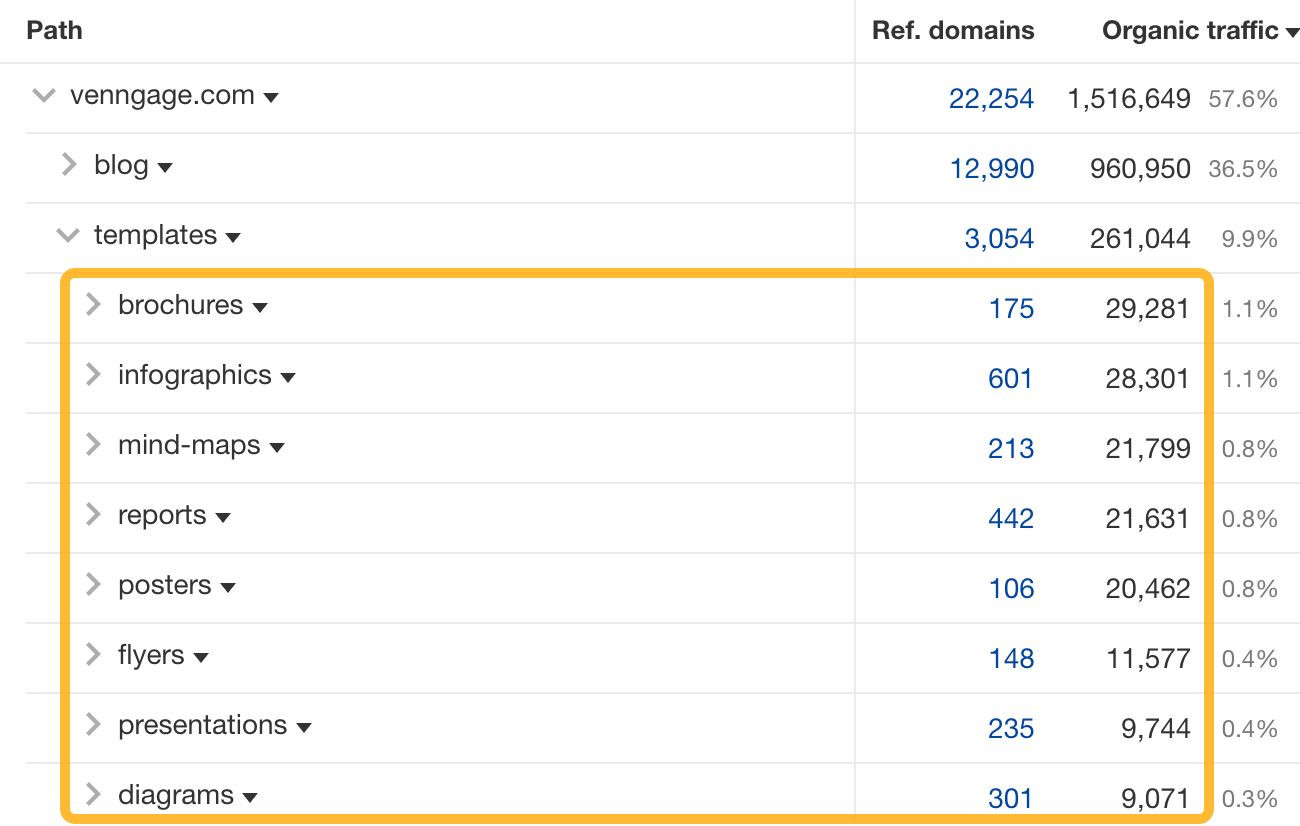Open the dropdown next to venngage.com
The image size is (1300, 826).
click(271, 97)
